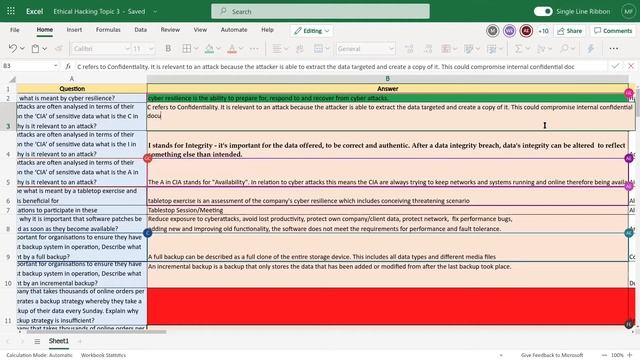
Task: Open the Automate tab
Action: pos(234,30)
